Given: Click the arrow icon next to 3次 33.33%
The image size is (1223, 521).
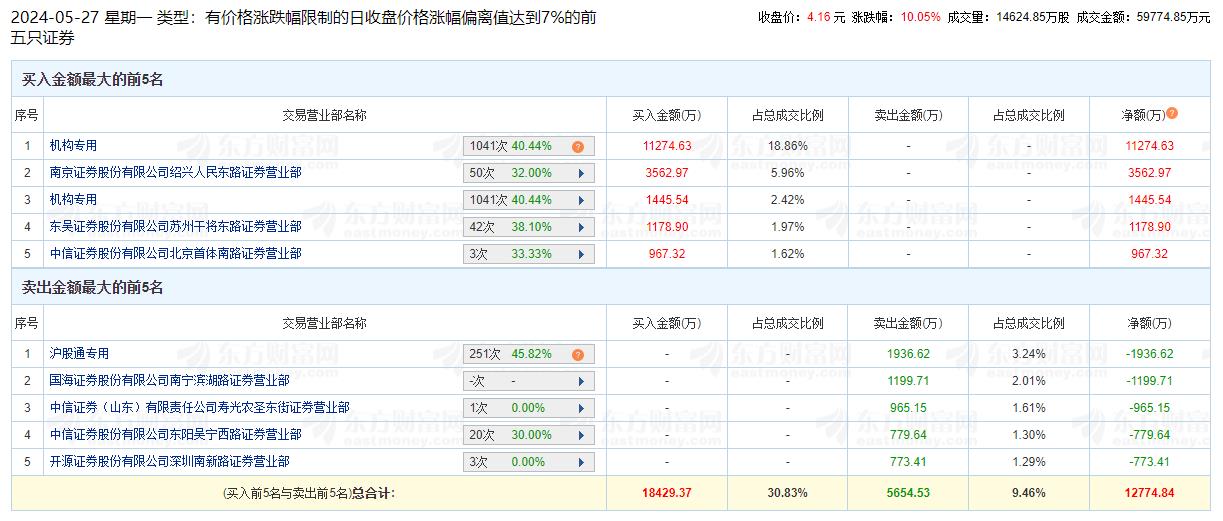Looking at the screenshot, I should pyautogui.click(x=581, y=254).
